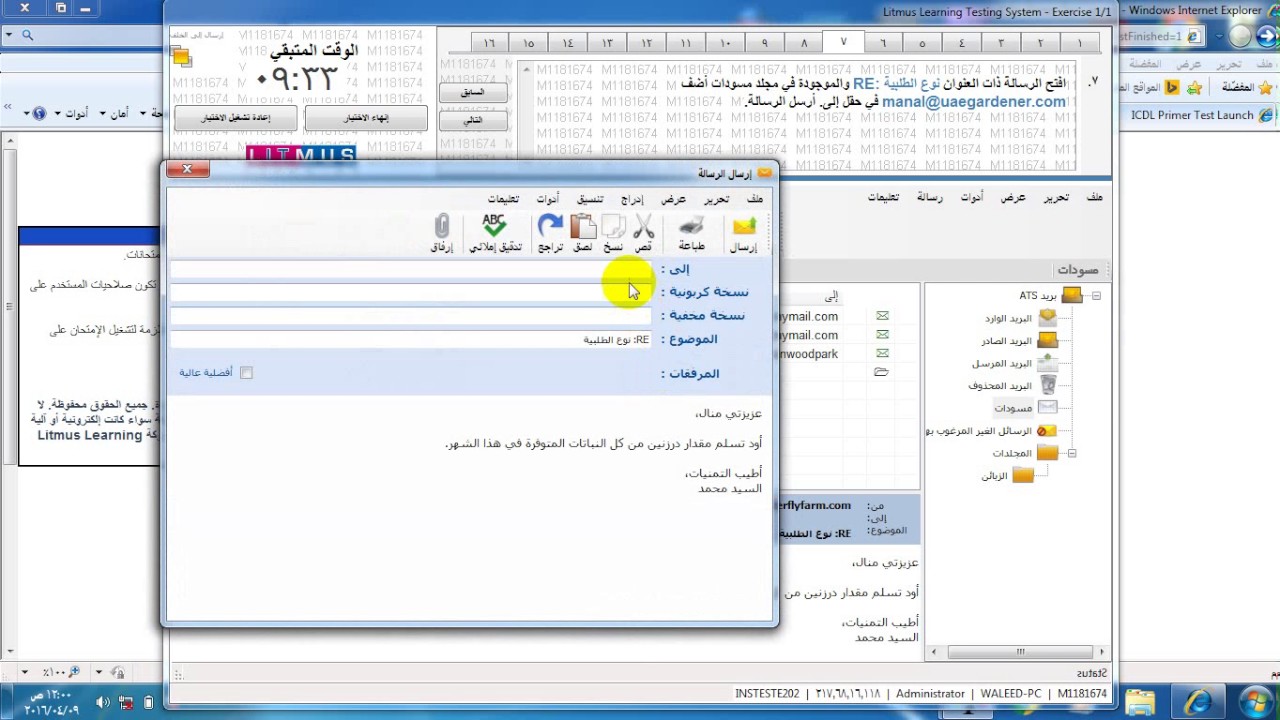
Task: Click the volume speaker tray icon
Action: (103, 702)
